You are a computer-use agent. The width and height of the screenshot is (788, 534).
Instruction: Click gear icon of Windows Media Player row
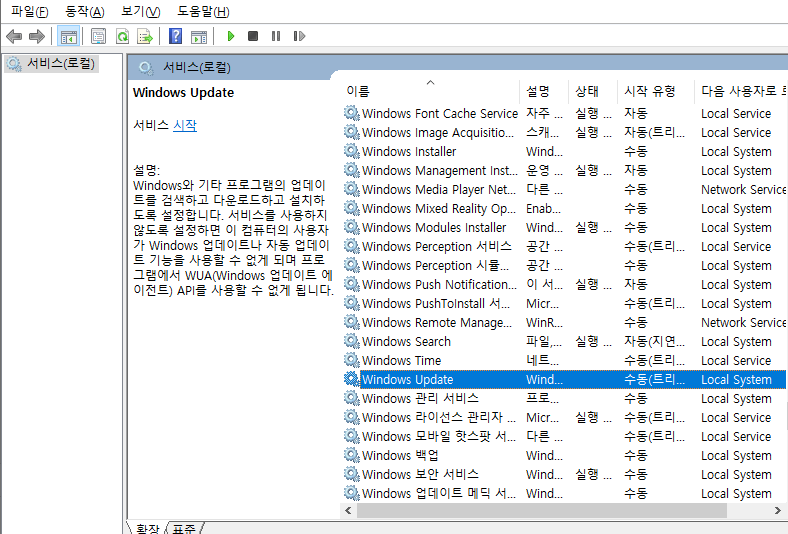352,189
